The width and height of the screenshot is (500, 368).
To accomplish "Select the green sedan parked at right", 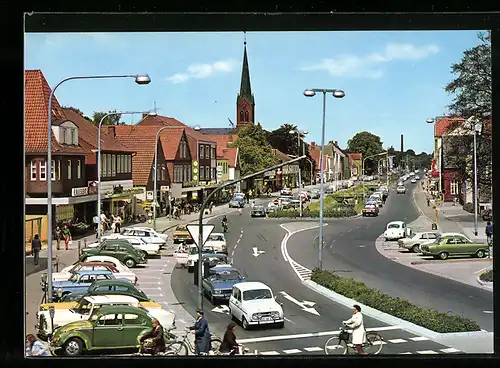I will (454, 247).
